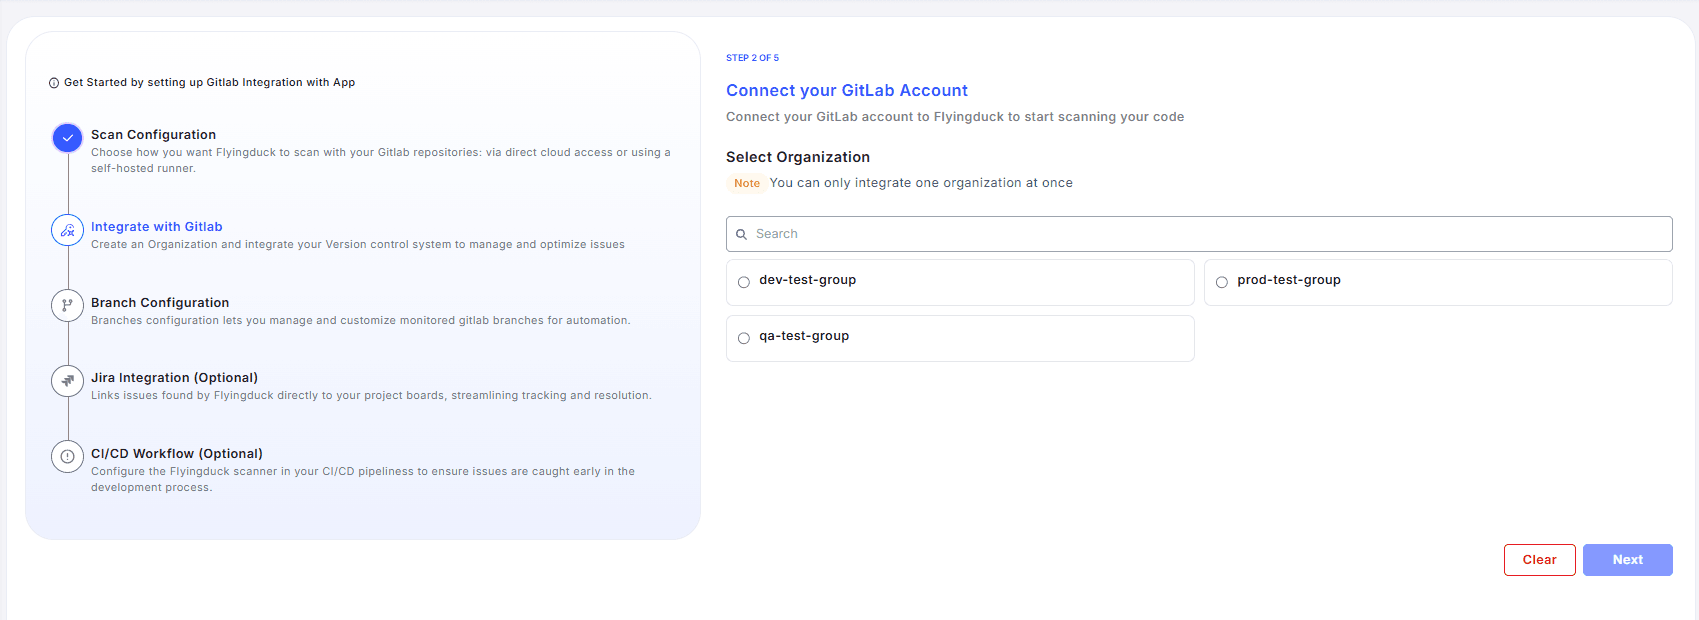The height and width of the screenshot is (620, 1699).
Task: Choose the qa-test-group radio button
Action: [744, 338]
